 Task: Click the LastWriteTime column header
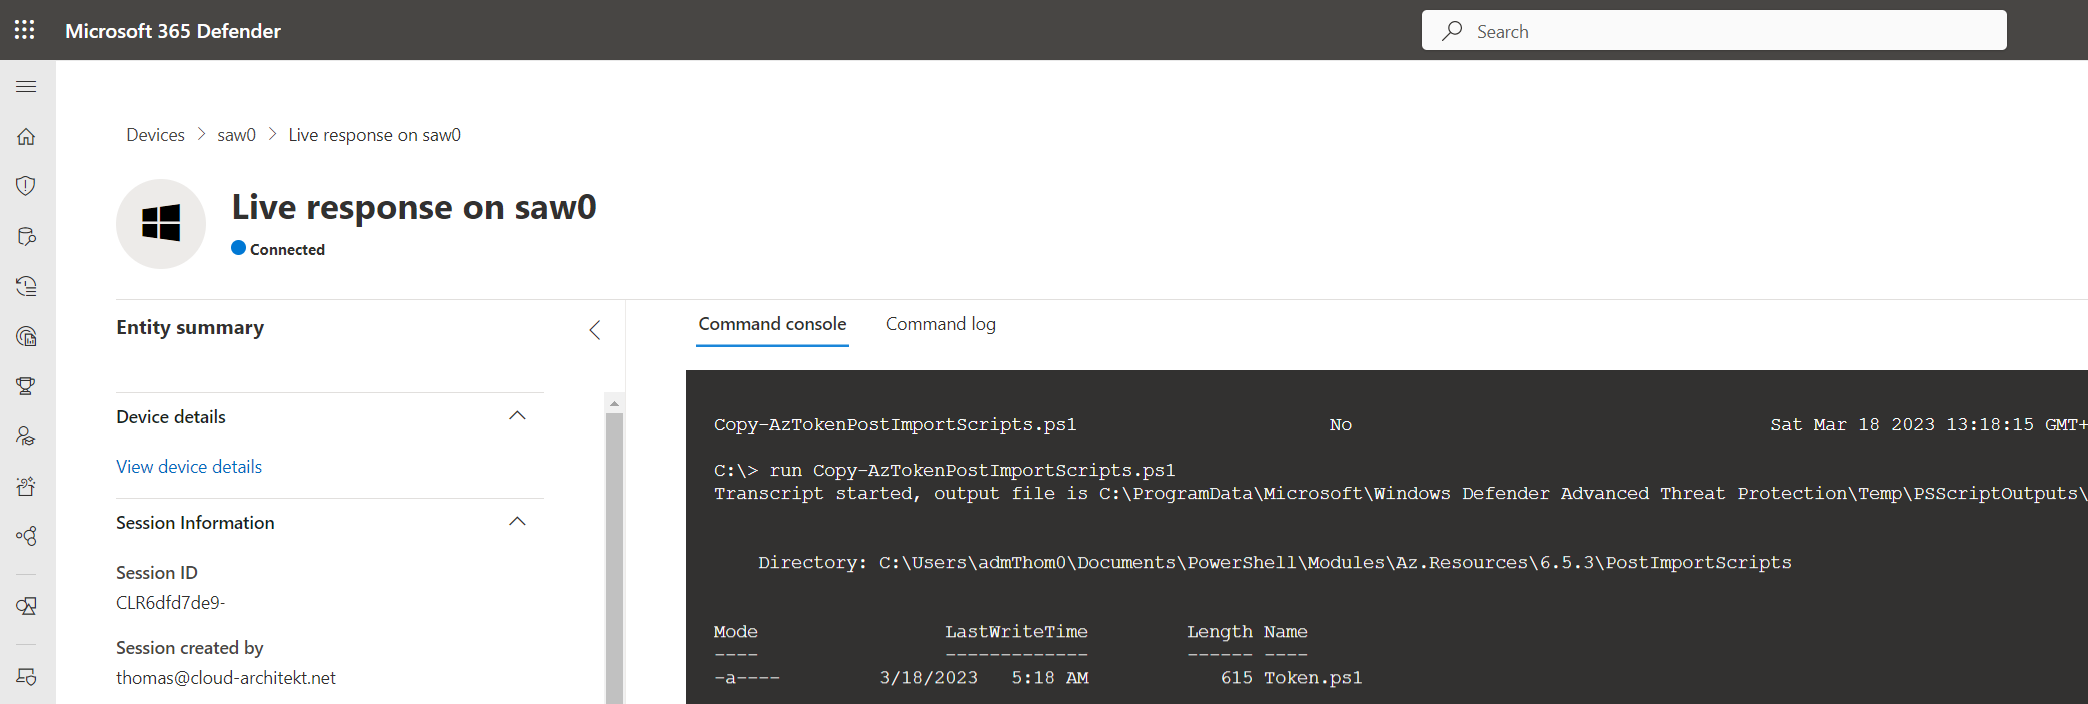pyautogui.click(x=1016, y=632)
